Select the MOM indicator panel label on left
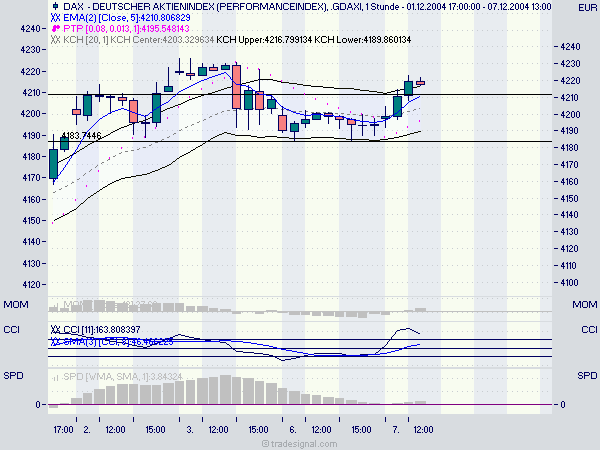 tap(16, 305)
